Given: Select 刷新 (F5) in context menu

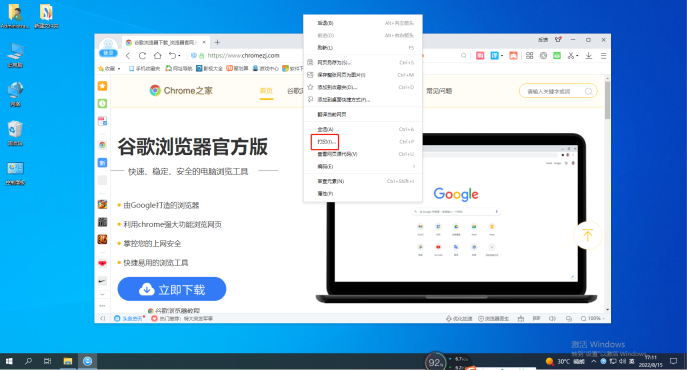Looking at the screenshot, I should (x=363, y=47).
